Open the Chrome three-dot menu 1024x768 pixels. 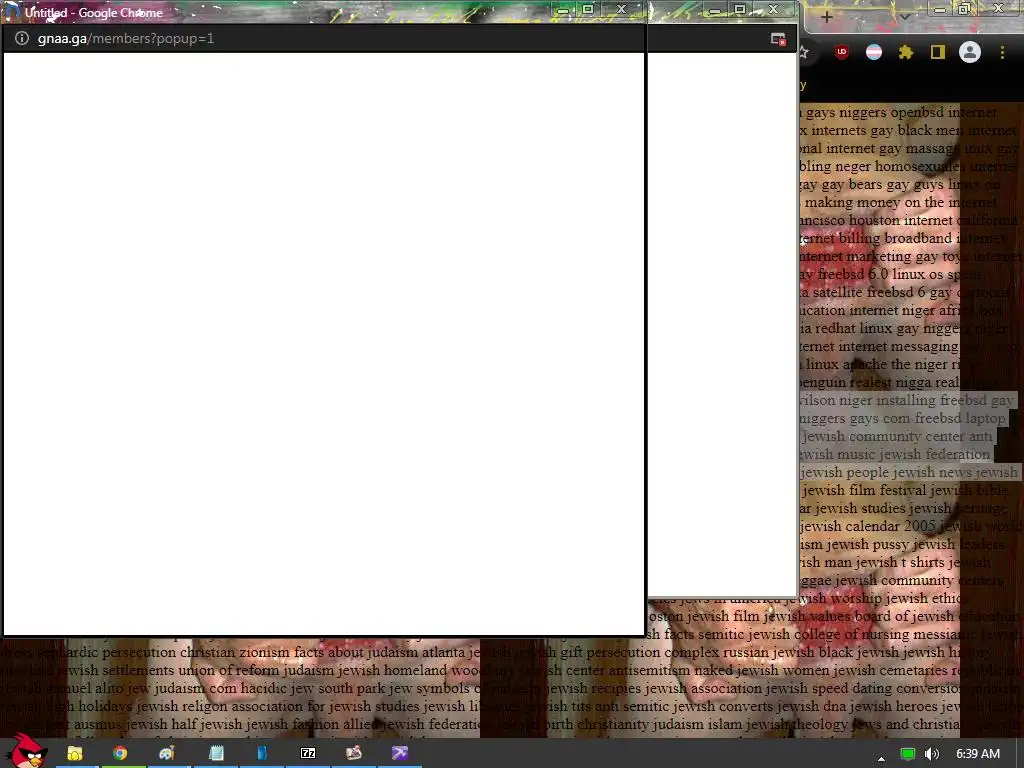pyautogui.click(x=1002, y=52)
